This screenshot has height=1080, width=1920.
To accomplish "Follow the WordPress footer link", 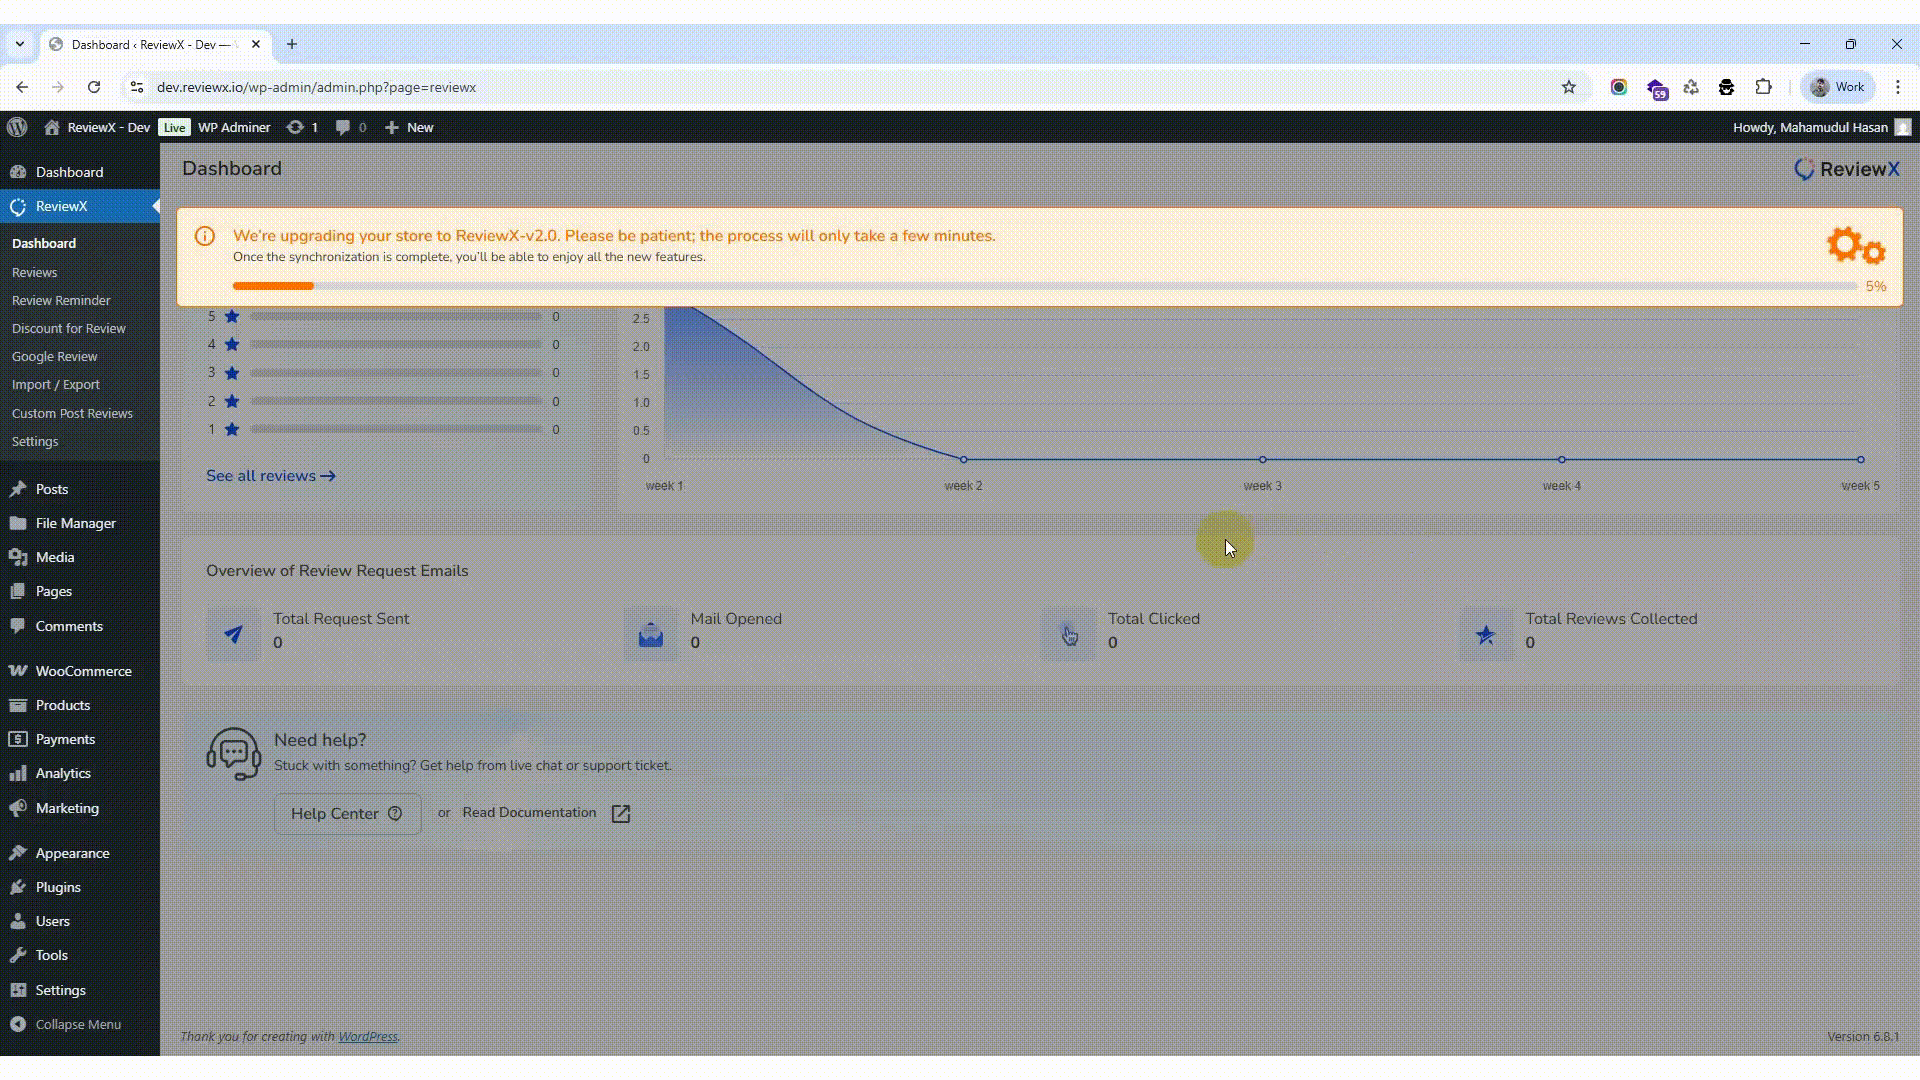I will tap(368, 1037).
